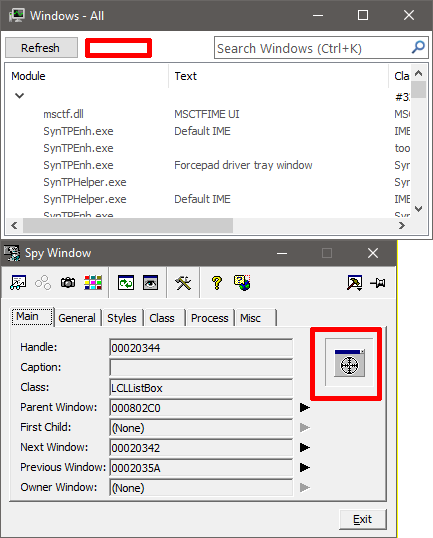Click the Handle field showing 00020344
Image resolution: width=433 pixels, height=538 pixels.
[x=201, y=348]
